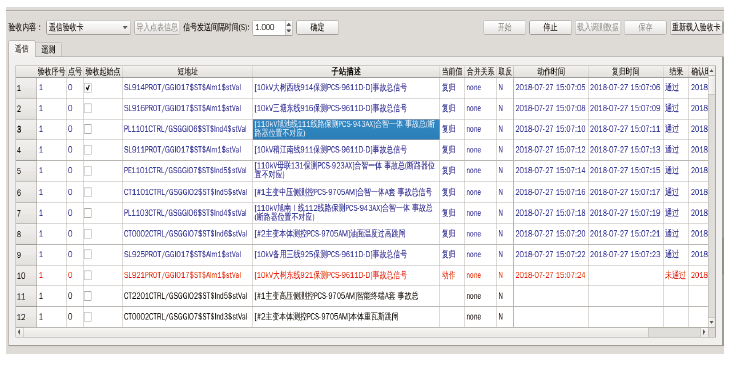This screenshot has width=732, height=365.
Task: Click the 110kV母联131保测PCS-923AX description cell
Action: tap(346, 171)
